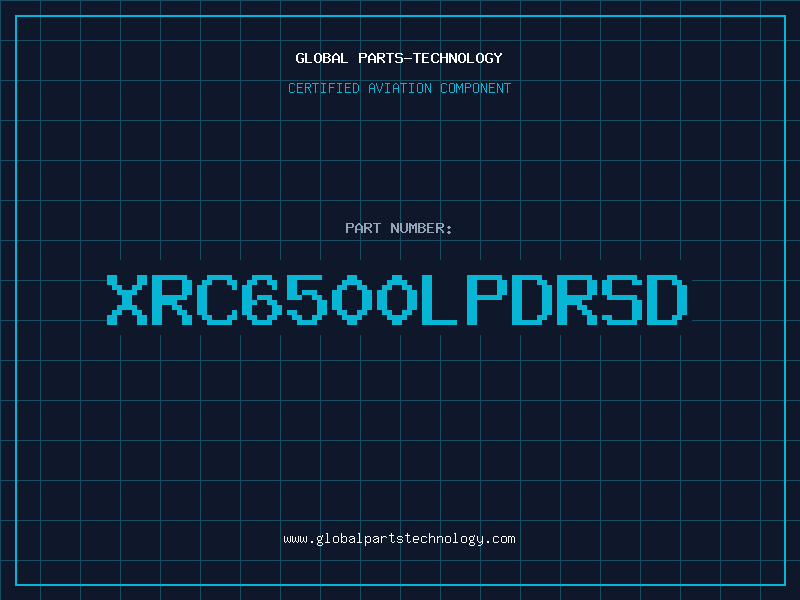800x600 pixels.
Task: Click the GLOBAL PARTS-TECHNOLOGY heading
Action: (x=399, y=58)
